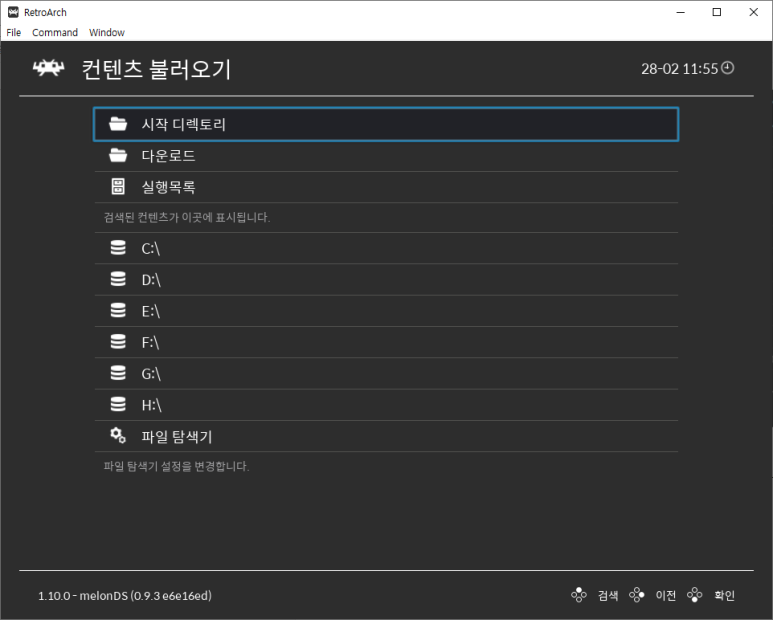Click the folder icon beside 시작 디렉토리
The width and height of the screenshot is (773, 620).
(x=118, y=124)
